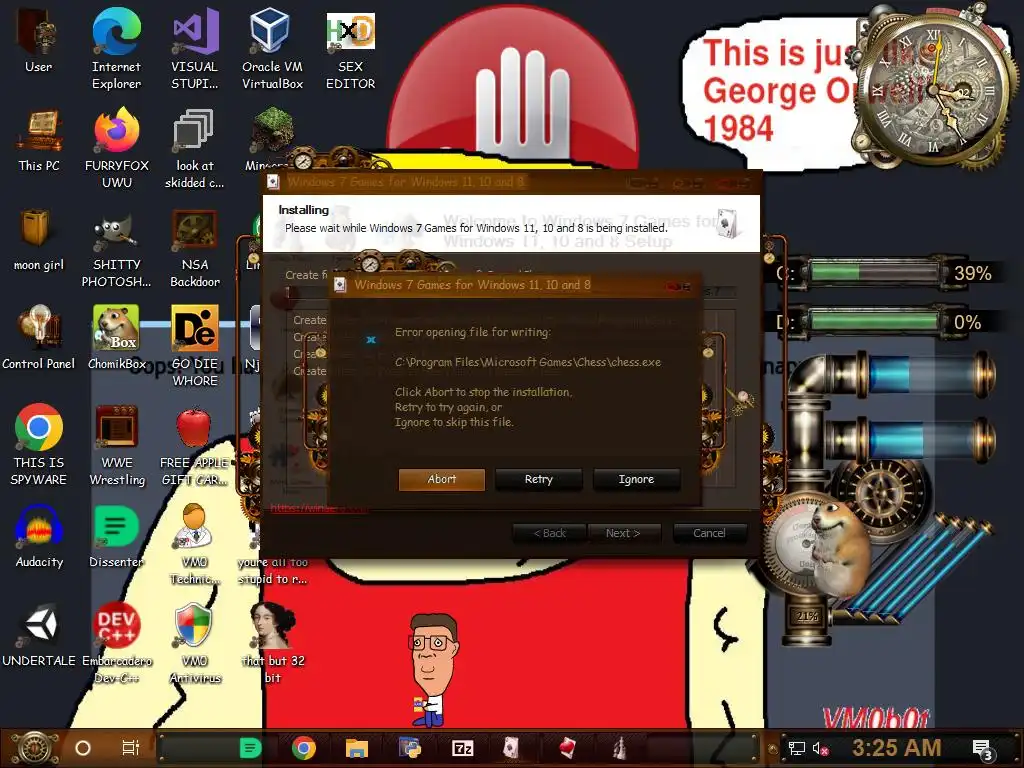Open Chrome from the taskbar
Screen dimensions: 1024x768
point(304,748)
